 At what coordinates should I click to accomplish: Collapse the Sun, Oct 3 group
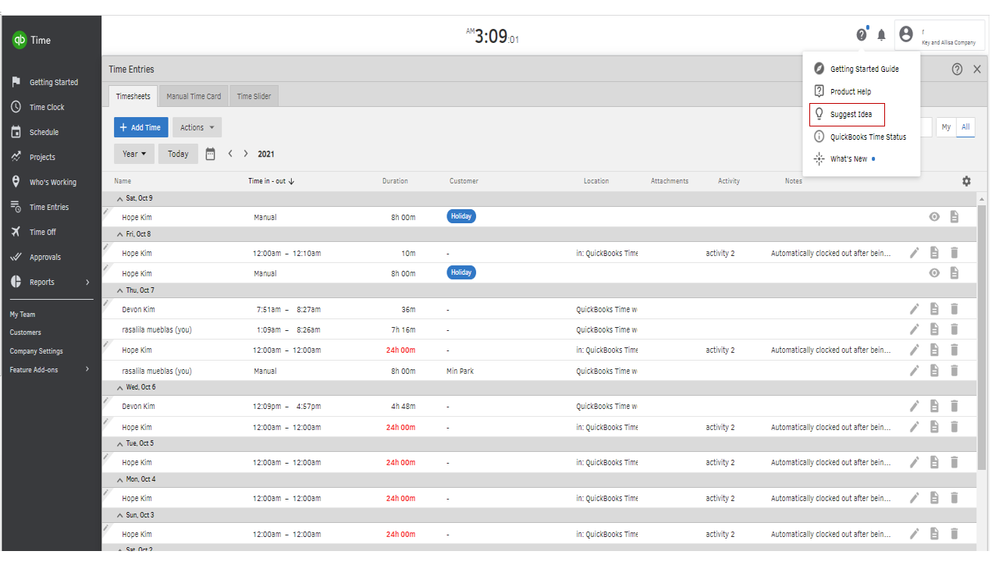(x=119, y=515)
